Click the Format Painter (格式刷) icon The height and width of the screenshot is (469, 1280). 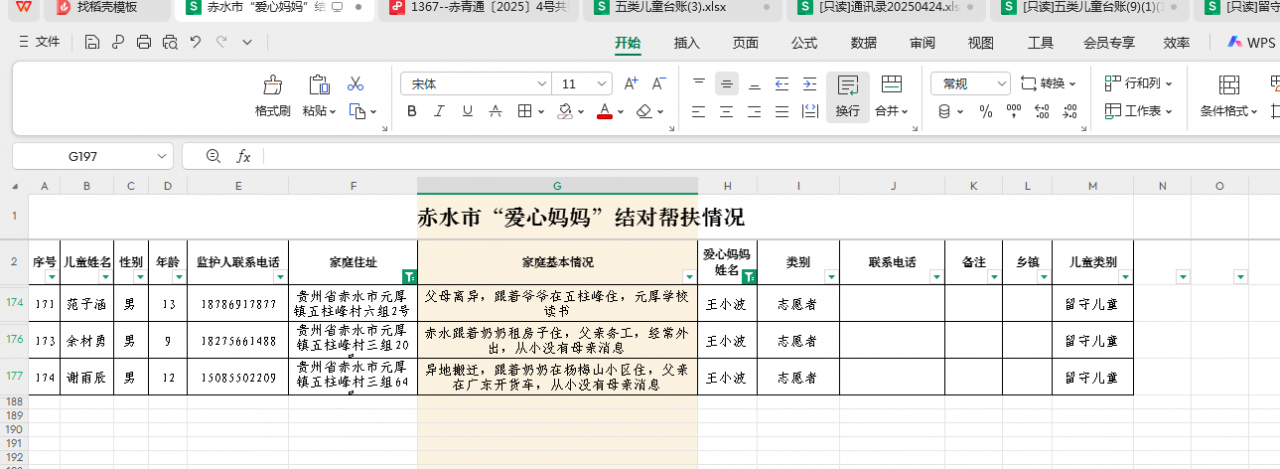pos(272,86)
